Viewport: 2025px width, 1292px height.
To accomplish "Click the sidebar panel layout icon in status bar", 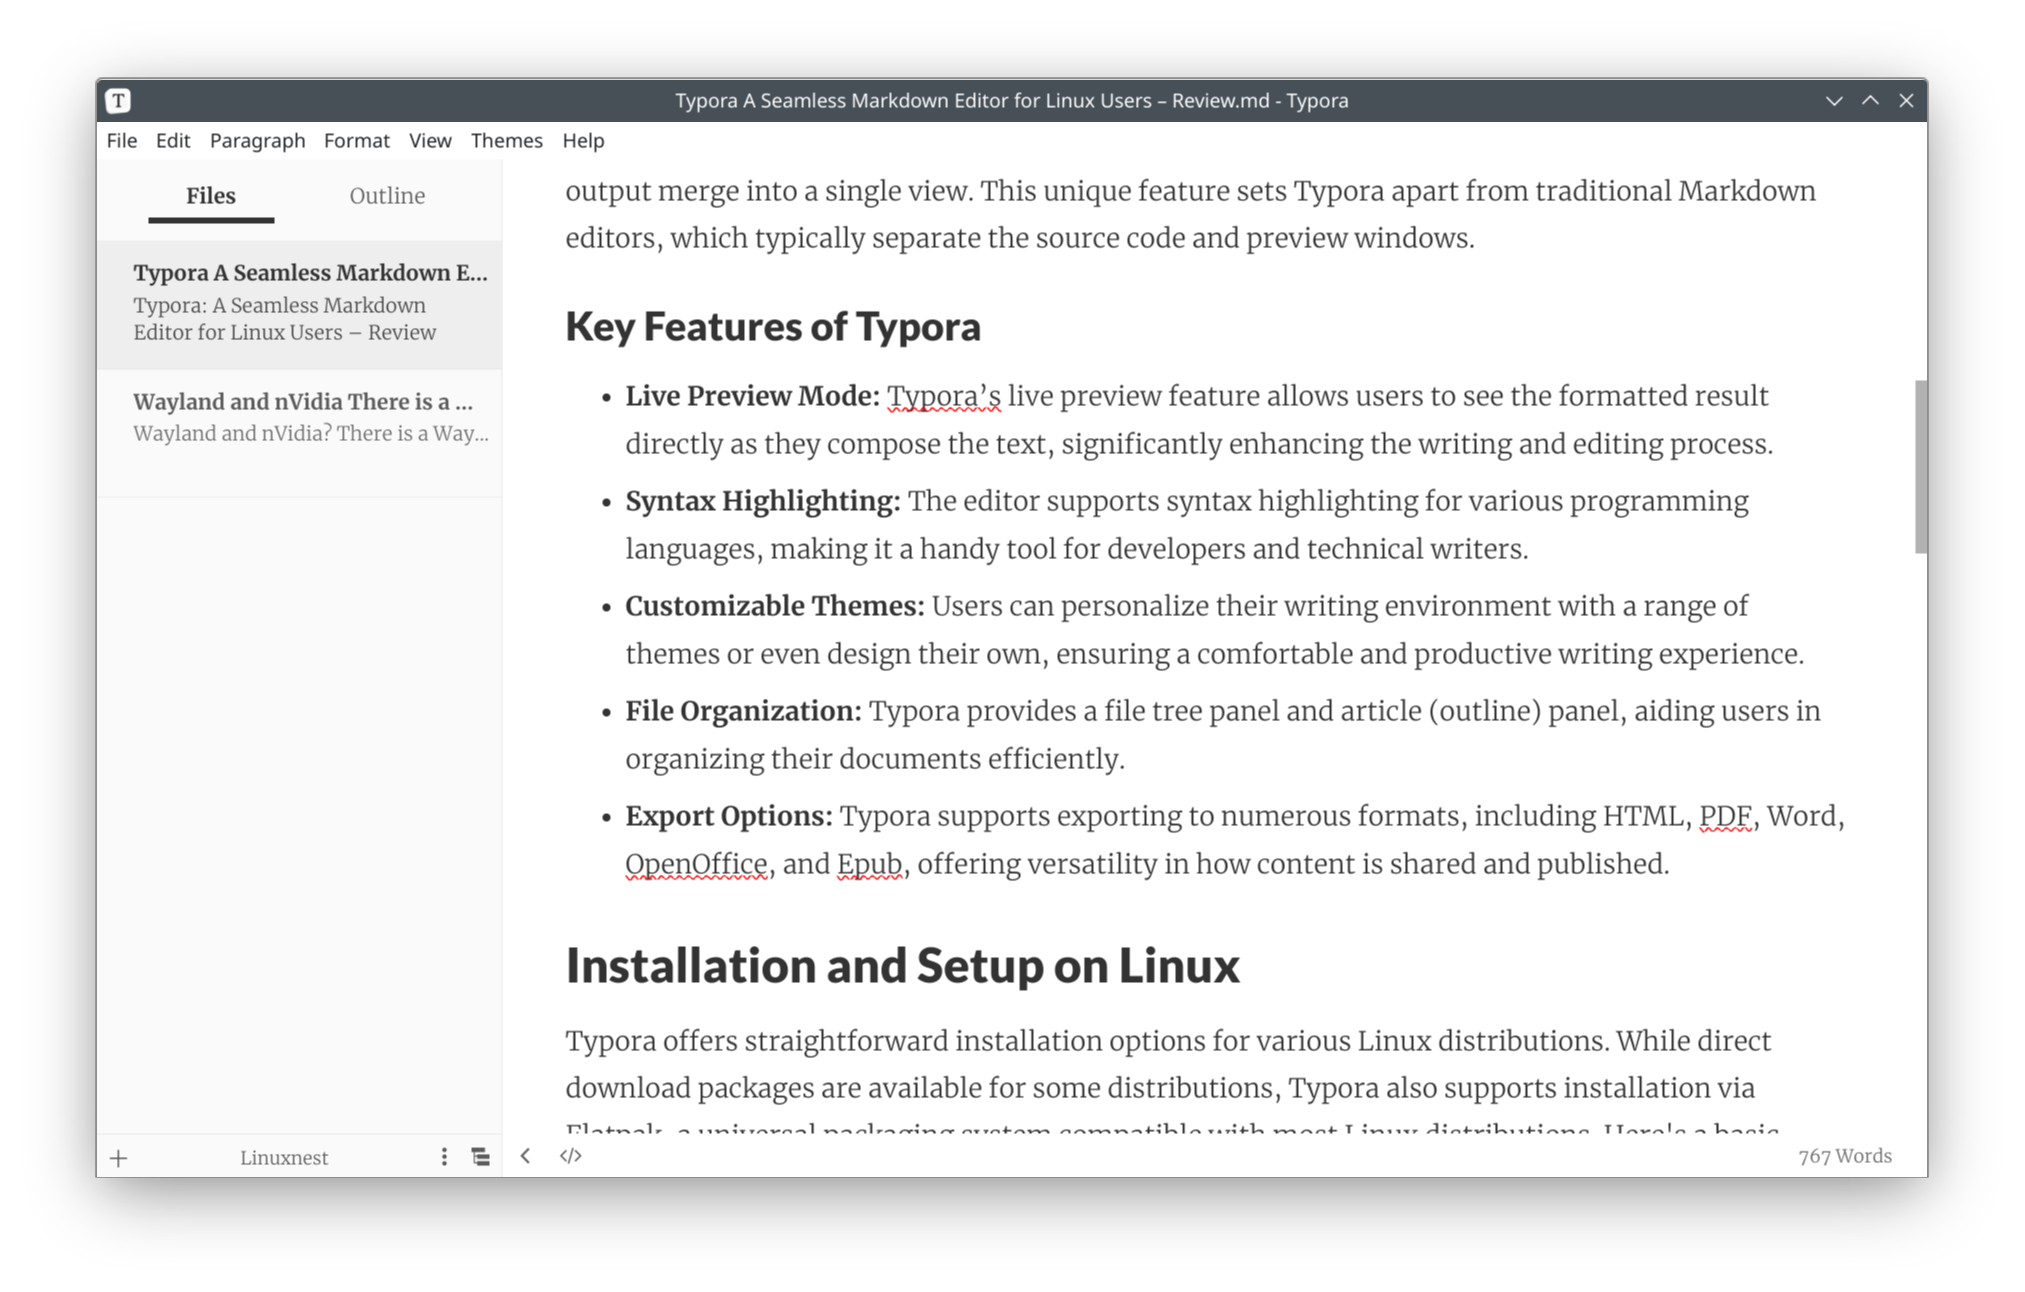I will coord(480,1156).
